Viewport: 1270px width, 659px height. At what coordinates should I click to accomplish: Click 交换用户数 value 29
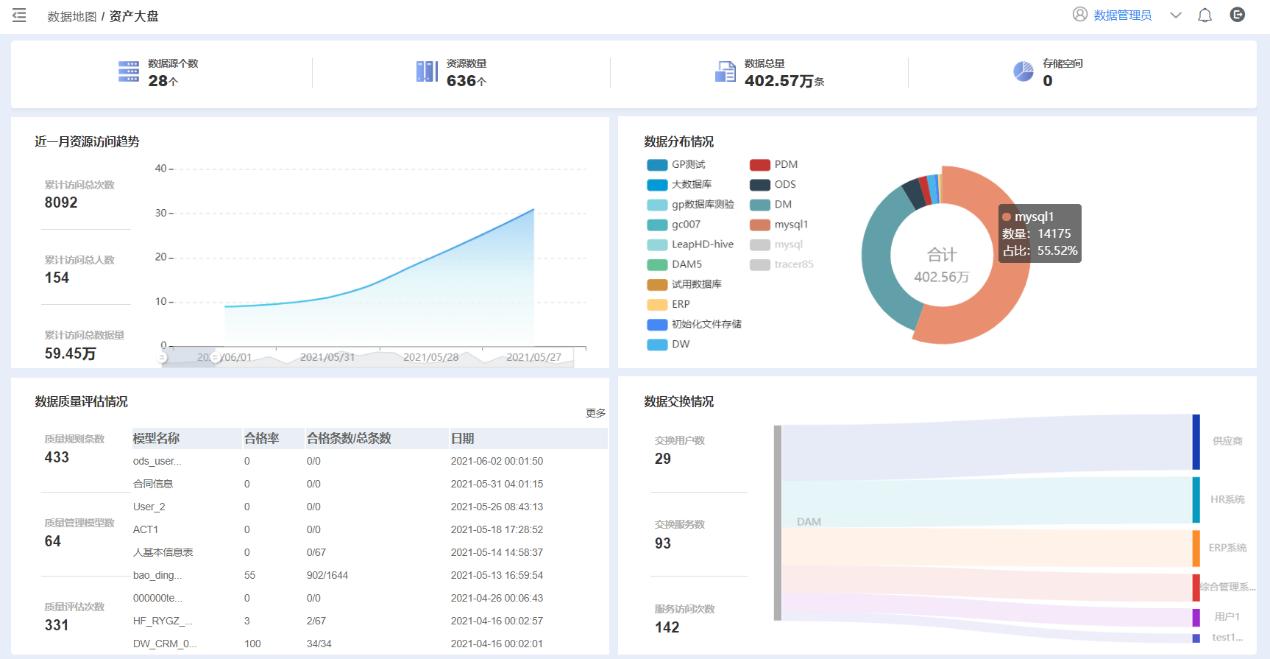pos(663,459)
